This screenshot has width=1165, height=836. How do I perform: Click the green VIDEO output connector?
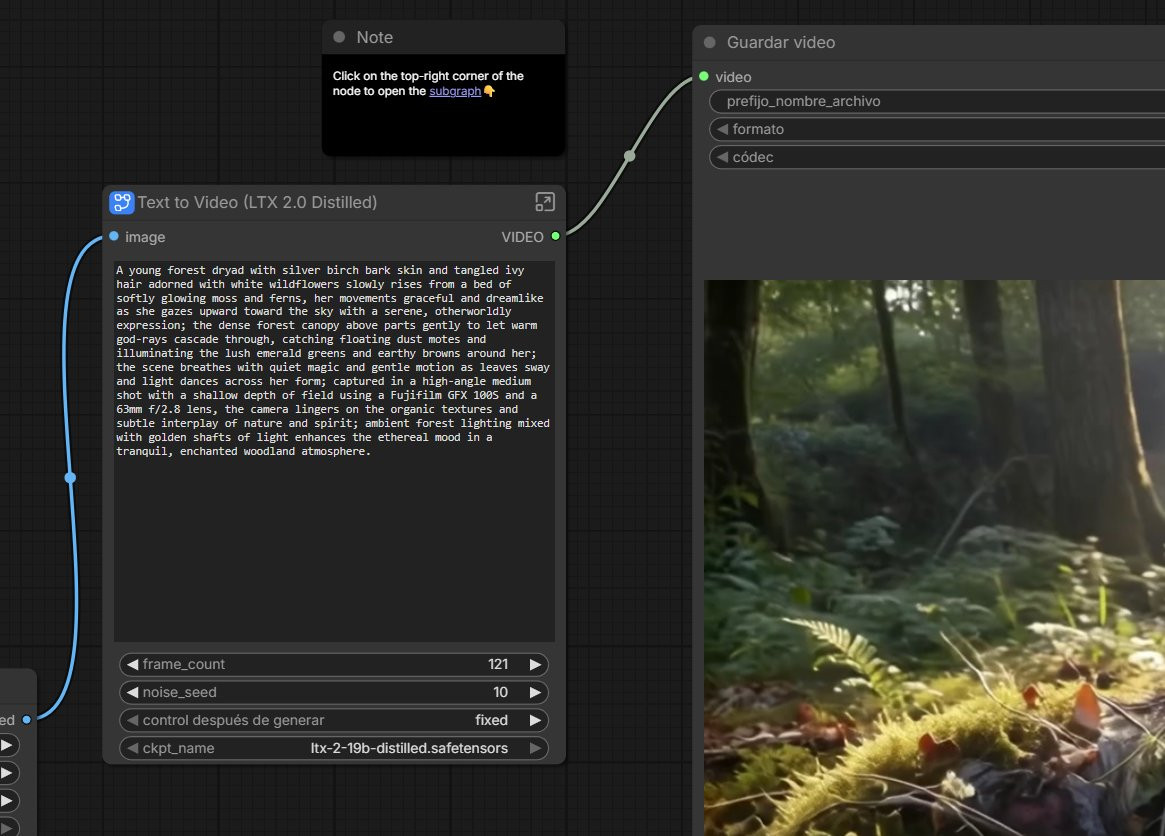[556, 236]
